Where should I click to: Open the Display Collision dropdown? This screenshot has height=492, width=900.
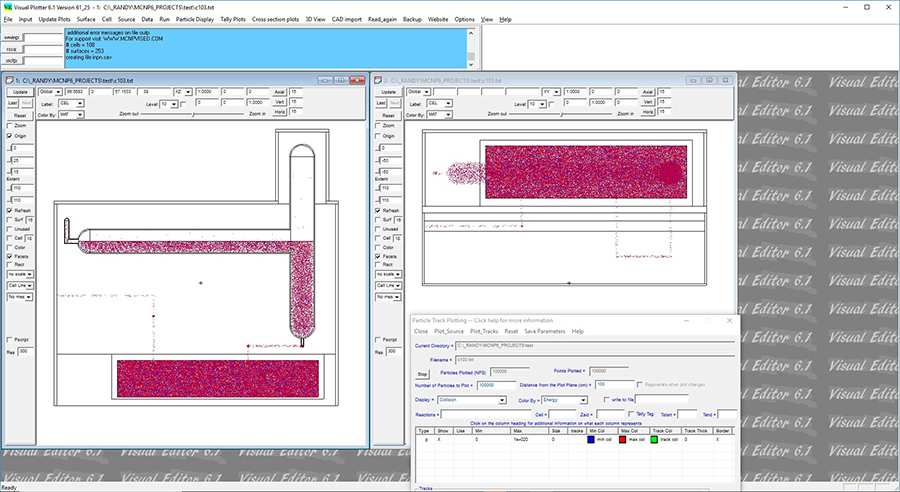(472, 400)
